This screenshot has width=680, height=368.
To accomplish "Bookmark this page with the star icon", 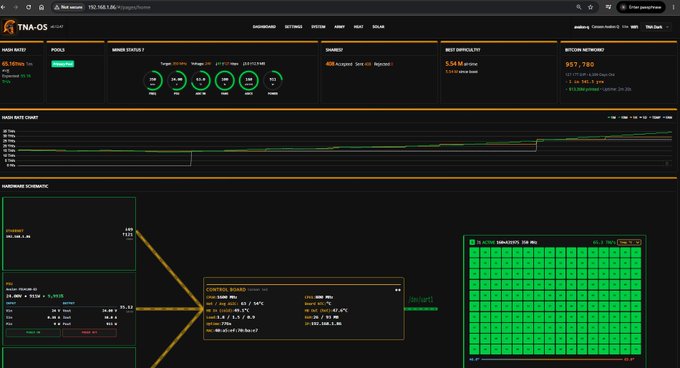I will 590,7.
